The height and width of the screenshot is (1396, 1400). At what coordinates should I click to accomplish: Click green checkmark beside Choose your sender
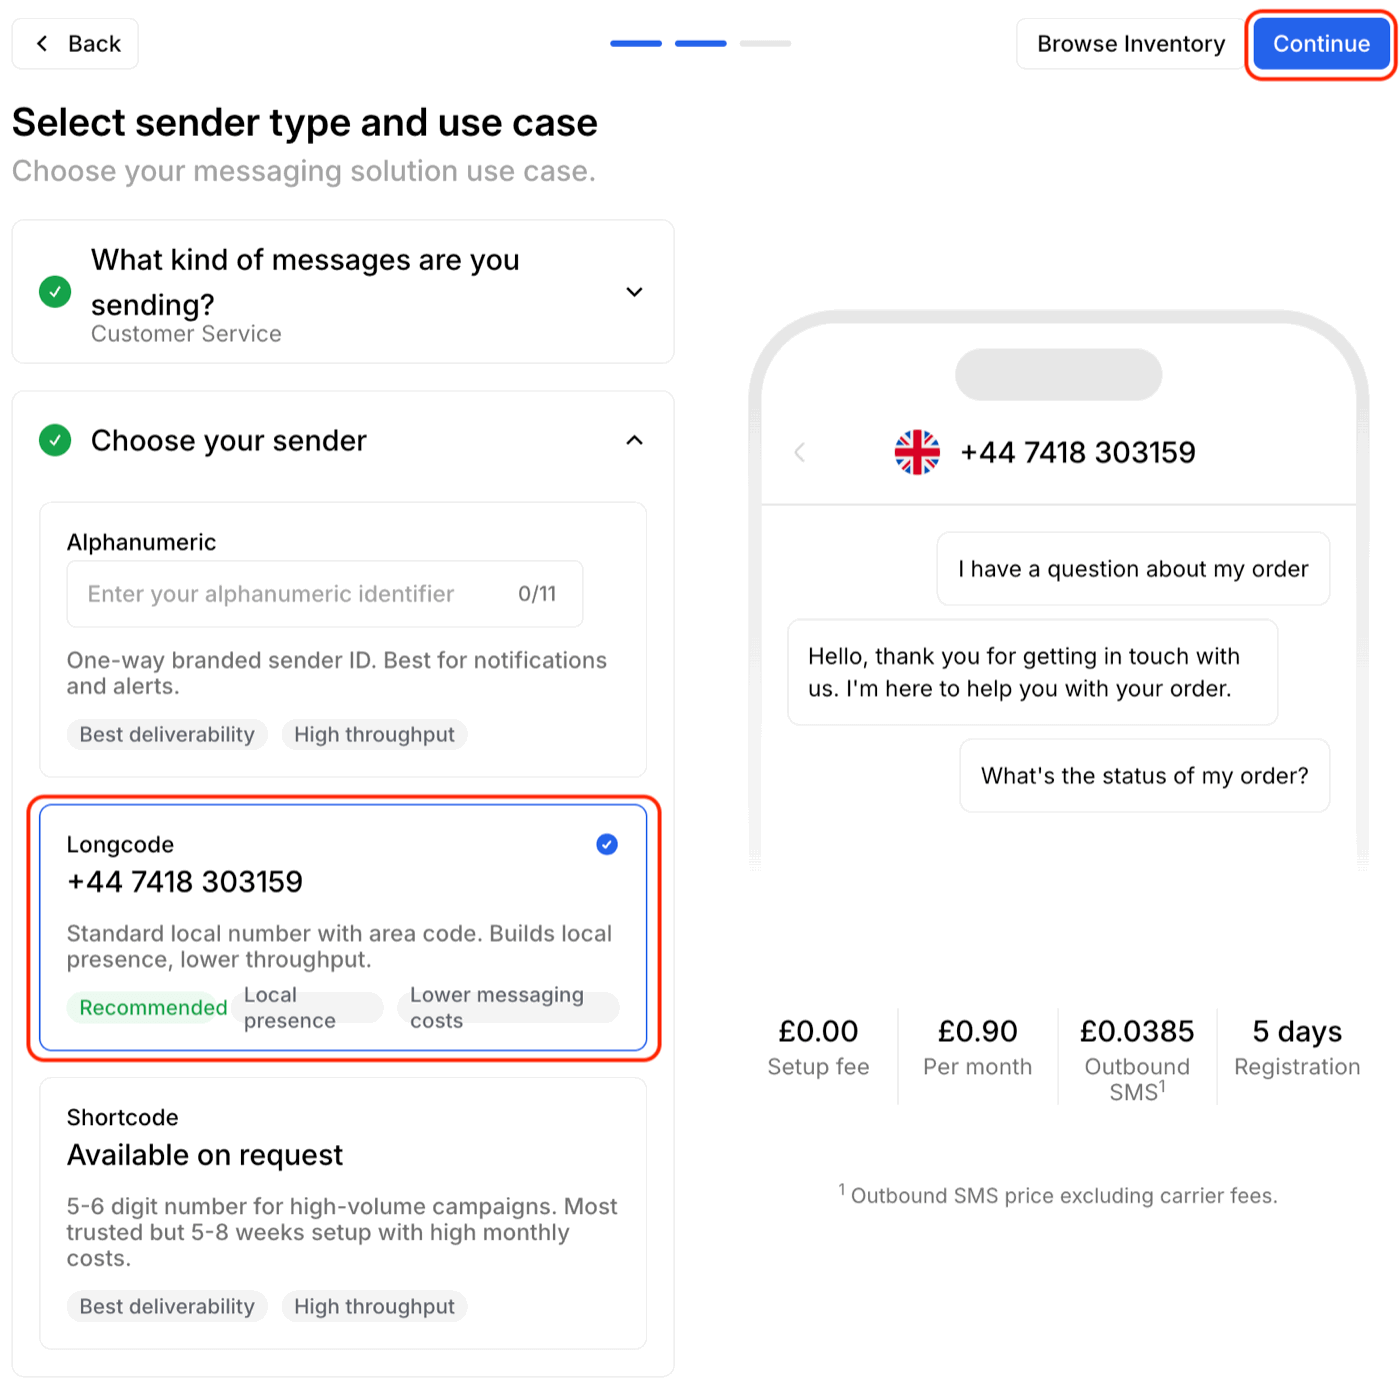point(55,440)
